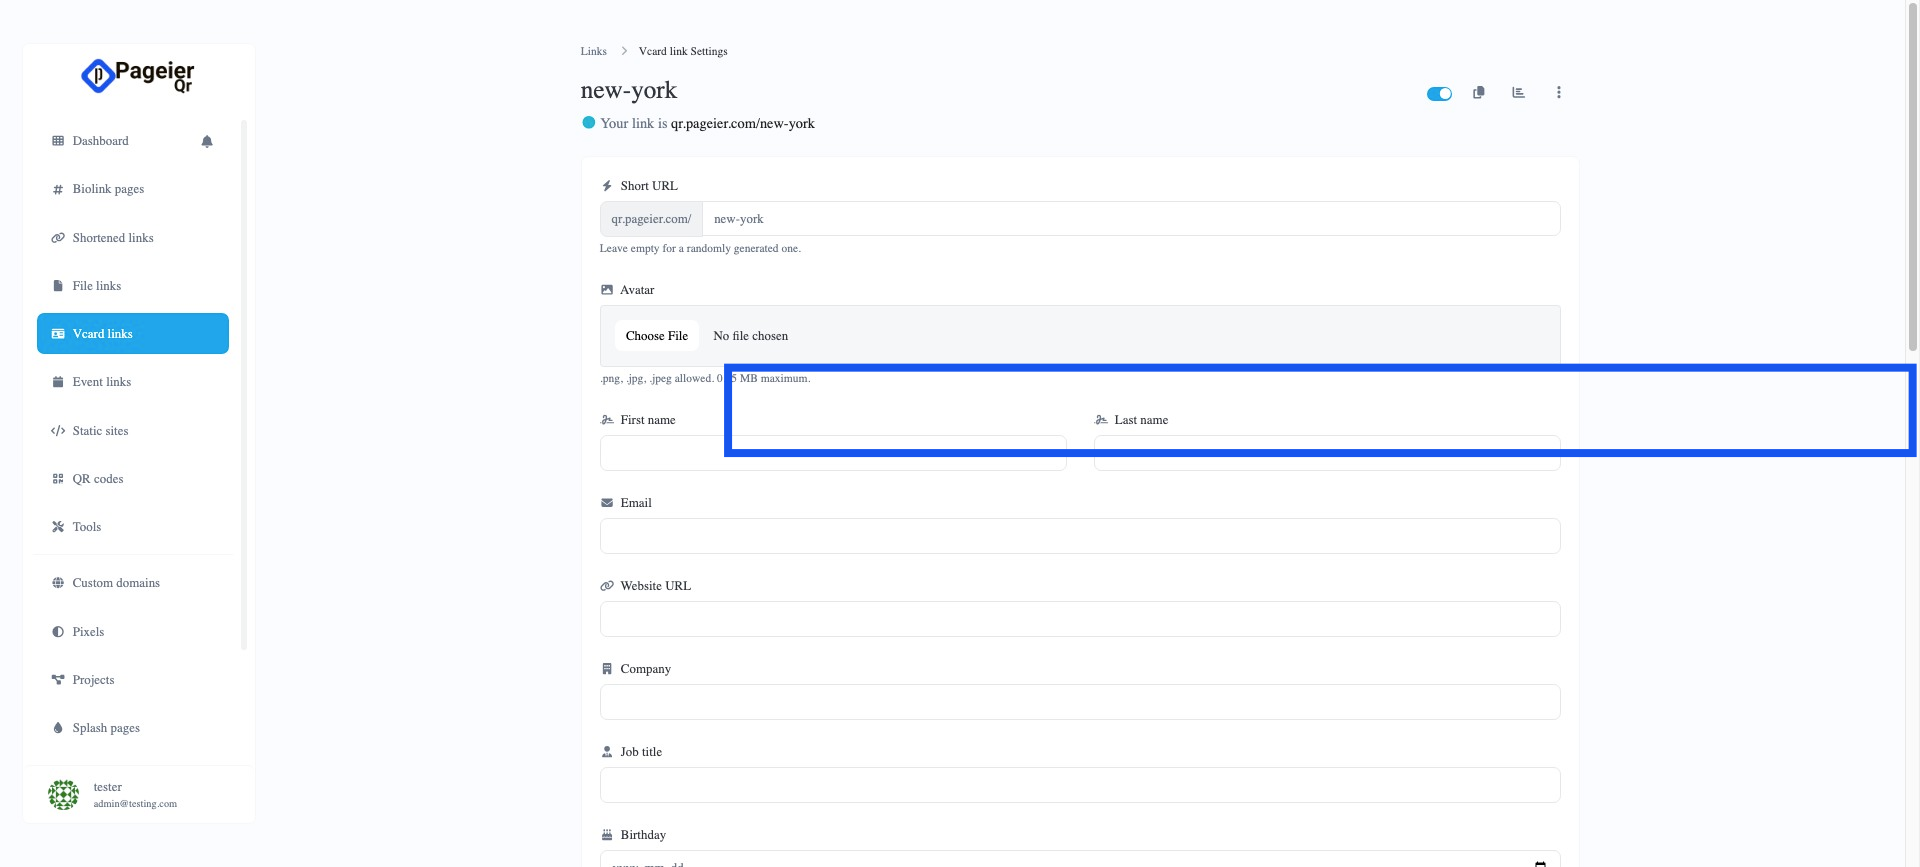
Task: Click the notification bell icon
Action: pos(207,141)
